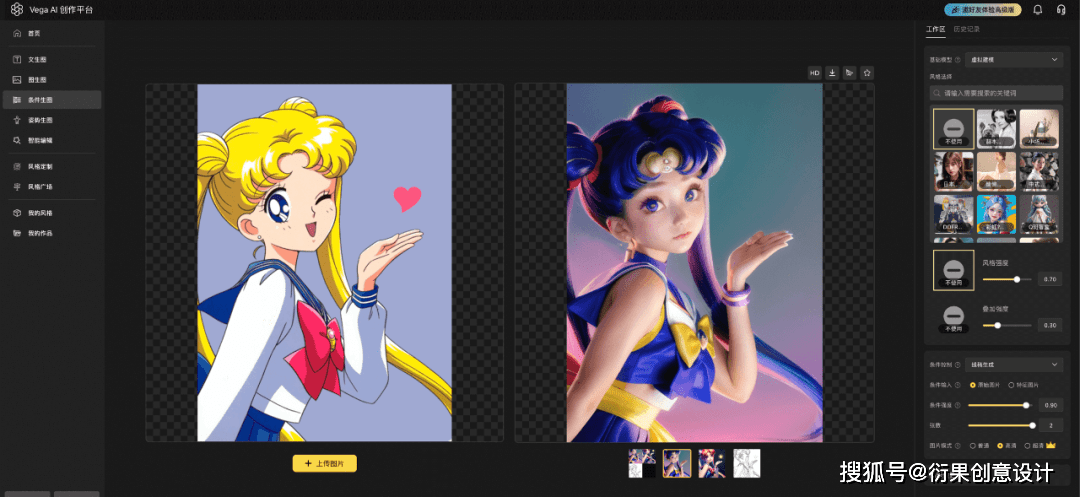The height and width of the screenshot is (497, 1080).
Task: Open notifications bell icon
Action: [x=1038, y=10]
